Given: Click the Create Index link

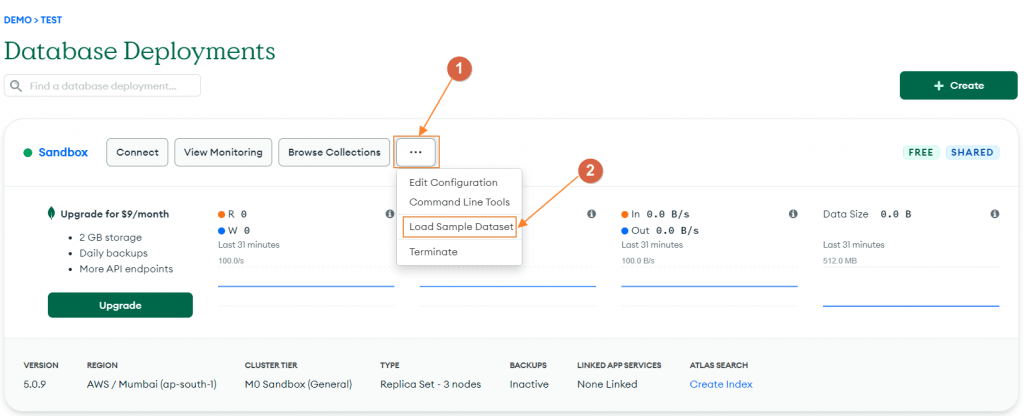Looking at the screenshot, I should [721, 385].
